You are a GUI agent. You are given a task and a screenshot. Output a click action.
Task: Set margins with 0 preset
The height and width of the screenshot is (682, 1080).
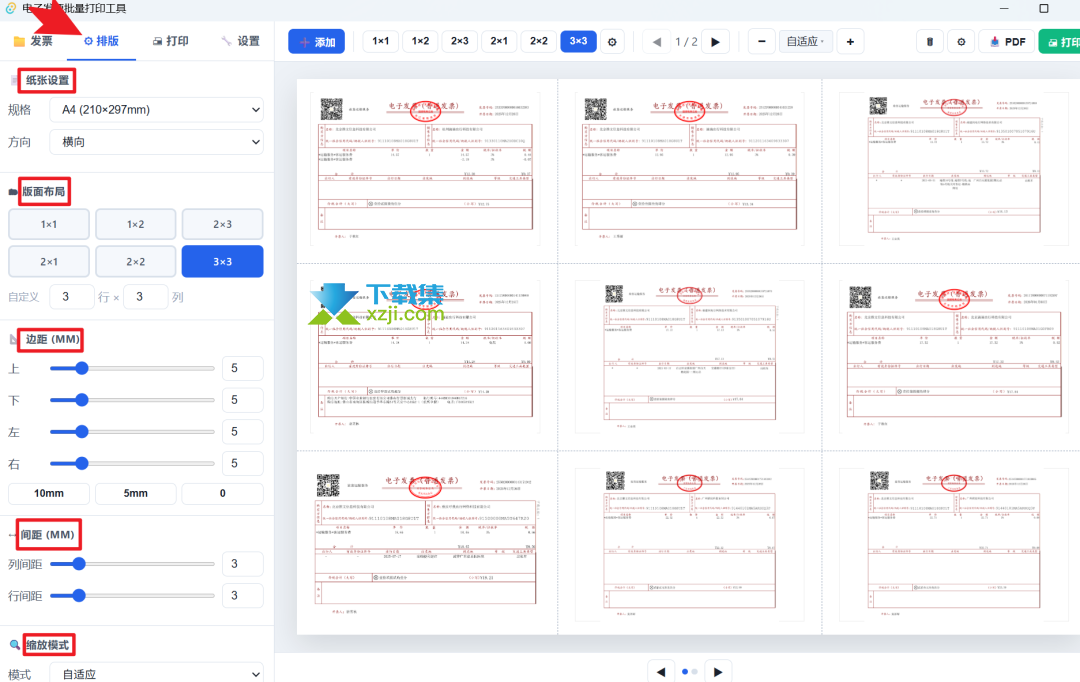[x=222, y=493]
